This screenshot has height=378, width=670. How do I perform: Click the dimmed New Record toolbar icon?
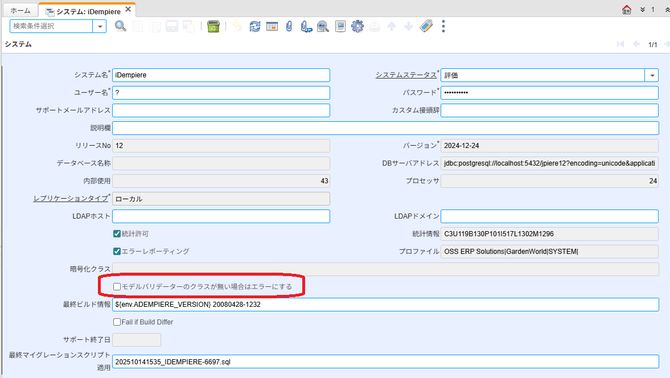[x=138, y=26]
